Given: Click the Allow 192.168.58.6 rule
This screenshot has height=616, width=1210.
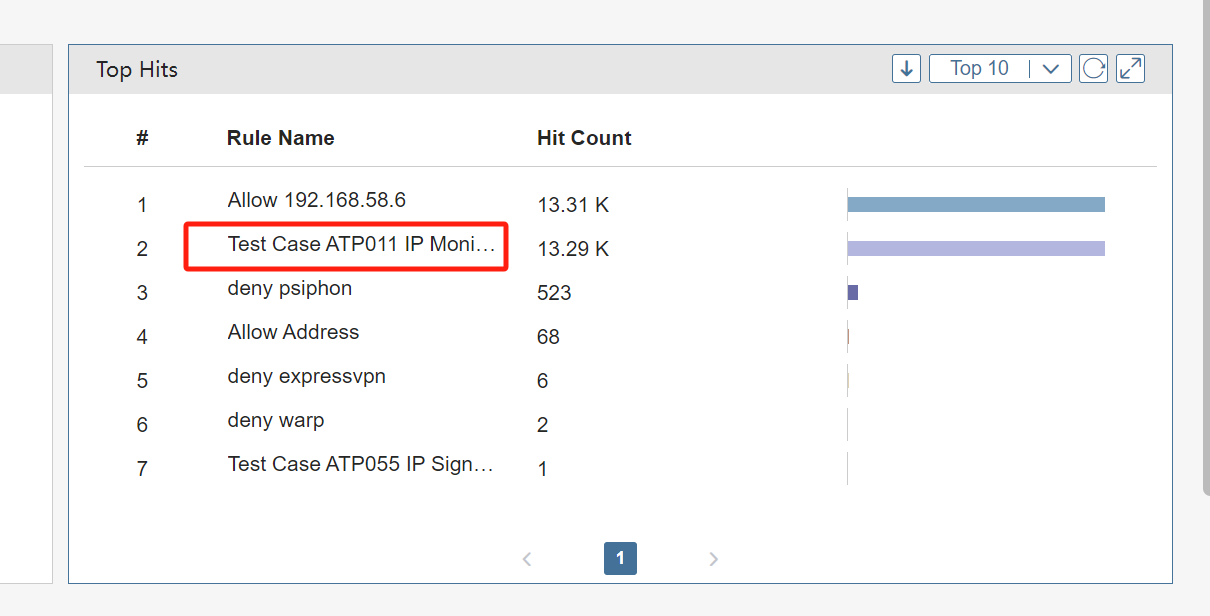Looking at the screenshot, I should pyautogui.click(x=316, y=200).
